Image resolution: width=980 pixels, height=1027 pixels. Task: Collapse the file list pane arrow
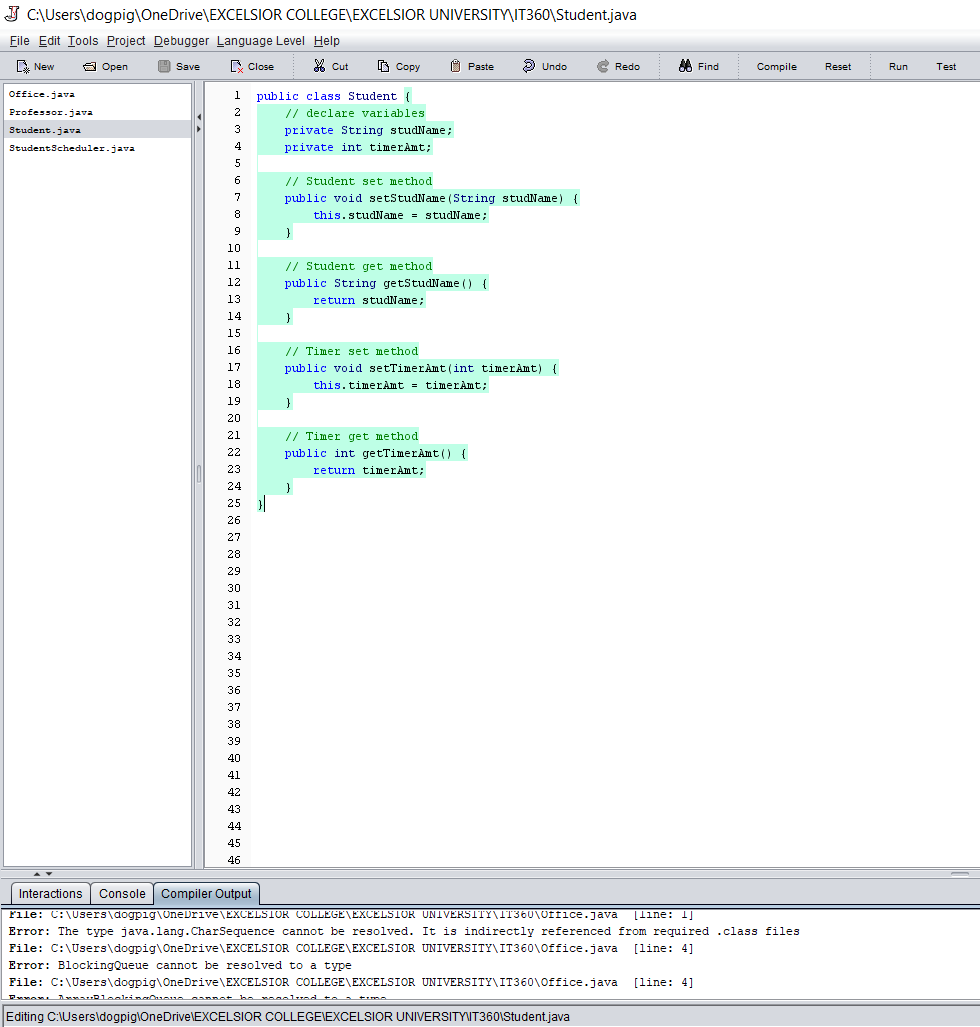coord(199,117)
